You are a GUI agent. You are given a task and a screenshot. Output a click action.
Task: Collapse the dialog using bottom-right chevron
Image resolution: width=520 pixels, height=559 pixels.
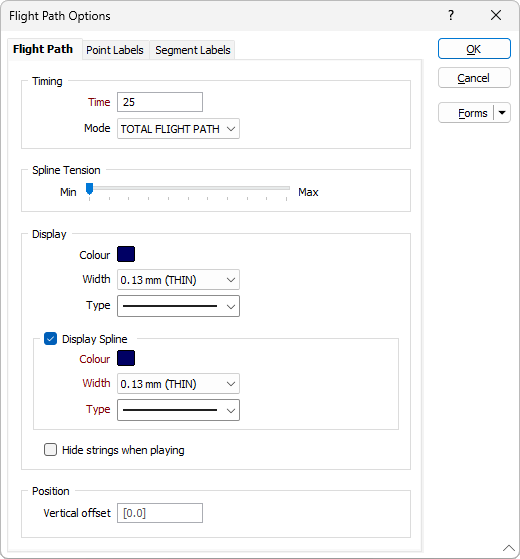(x=509, y=548)
